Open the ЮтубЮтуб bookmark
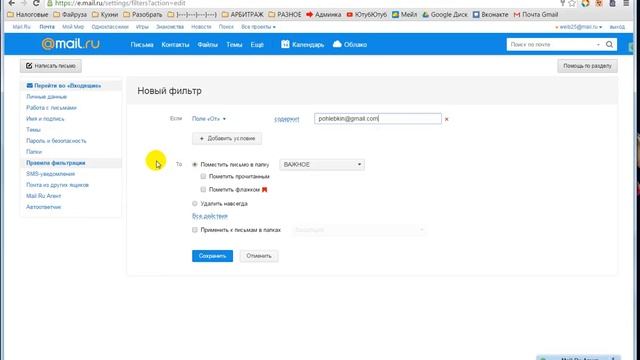Viewport: 640px width, 360px height. point(367,14)
